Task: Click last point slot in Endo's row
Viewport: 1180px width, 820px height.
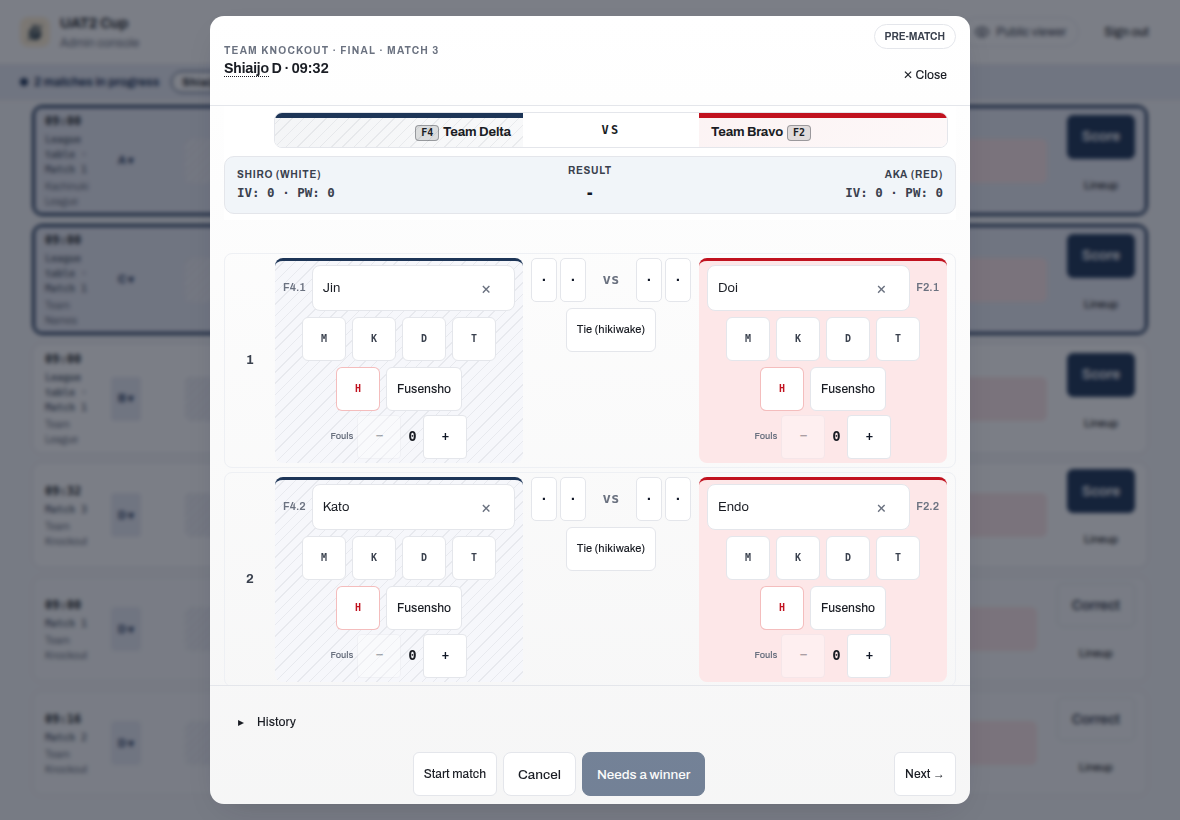Action: [x=678, y=499]
